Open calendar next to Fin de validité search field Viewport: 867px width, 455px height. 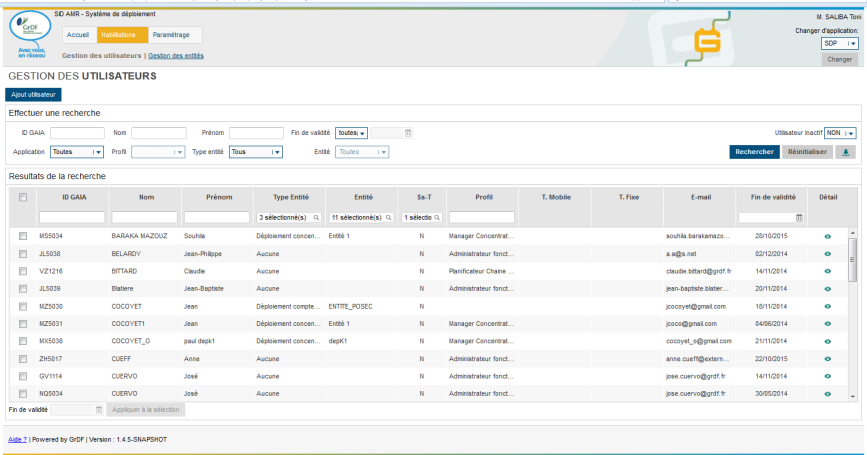408,133
